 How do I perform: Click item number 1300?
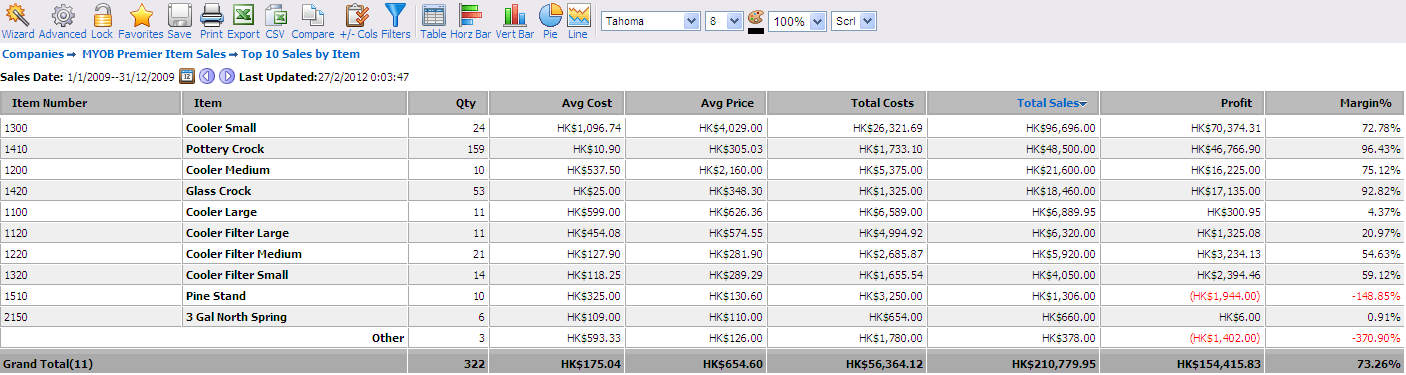click(x=17, y=128)
